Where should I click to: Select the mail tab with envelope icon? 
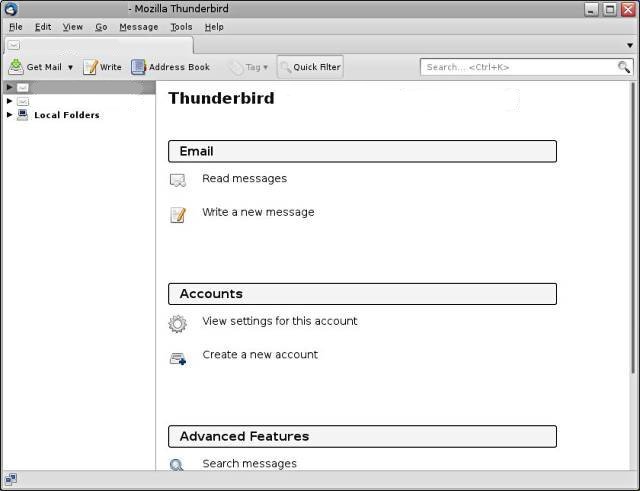tap(98, 45)
